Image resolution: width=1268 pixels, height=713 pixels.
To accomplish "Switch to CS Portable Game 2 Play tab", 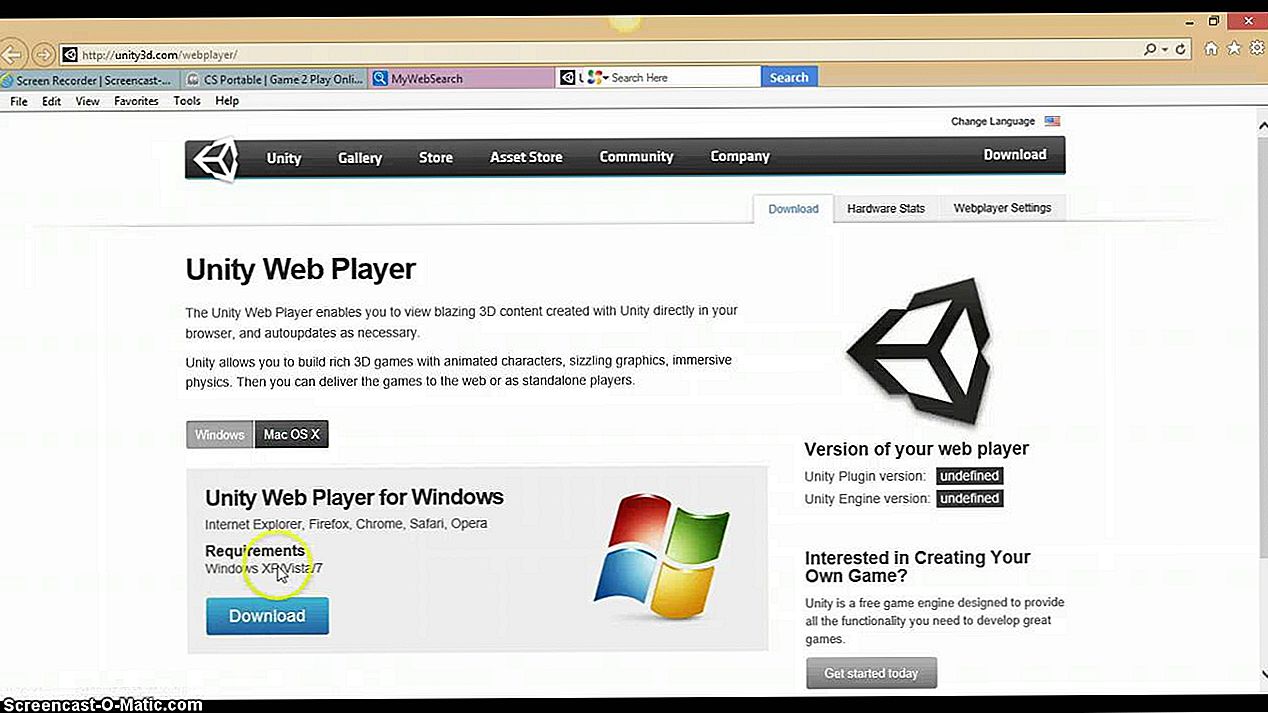I will [274, 79].
